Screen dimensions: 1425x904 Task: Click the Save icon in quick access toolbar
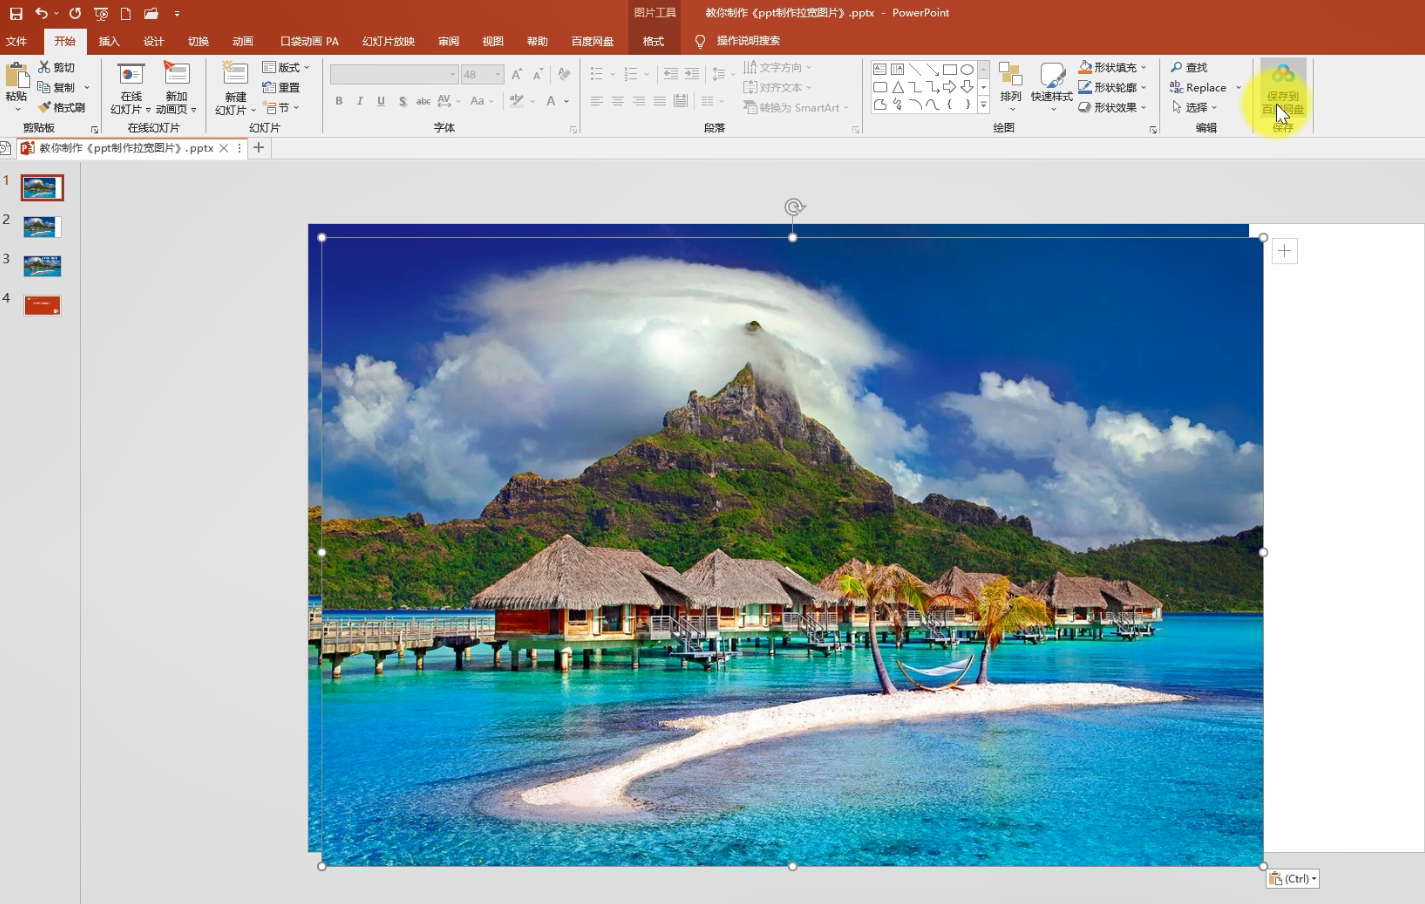[16, 13]
